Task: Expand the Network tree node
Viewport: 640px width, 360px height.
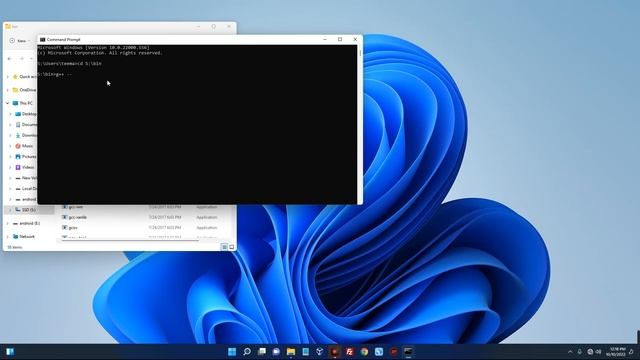Action: click(x=7, y=236)
